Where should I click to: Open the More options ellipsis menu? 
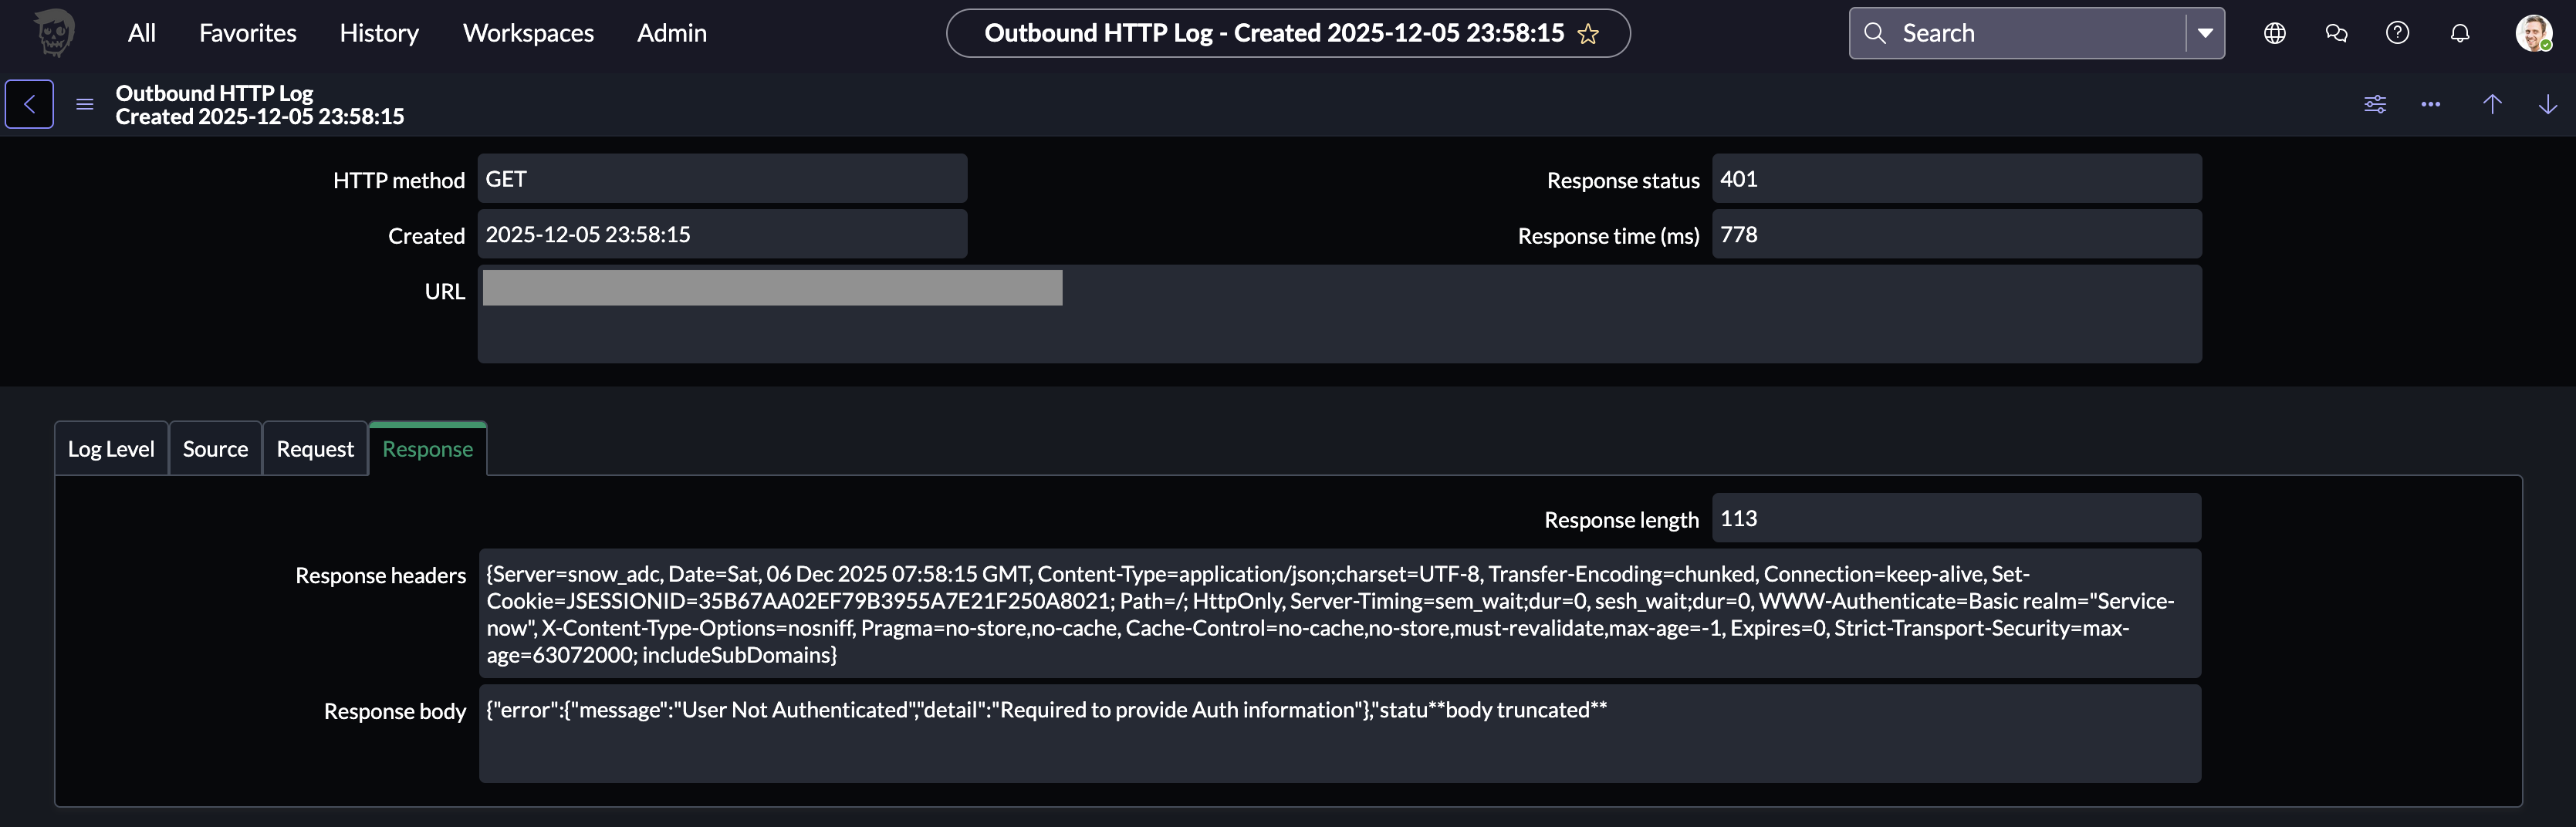click(2432, 103)
